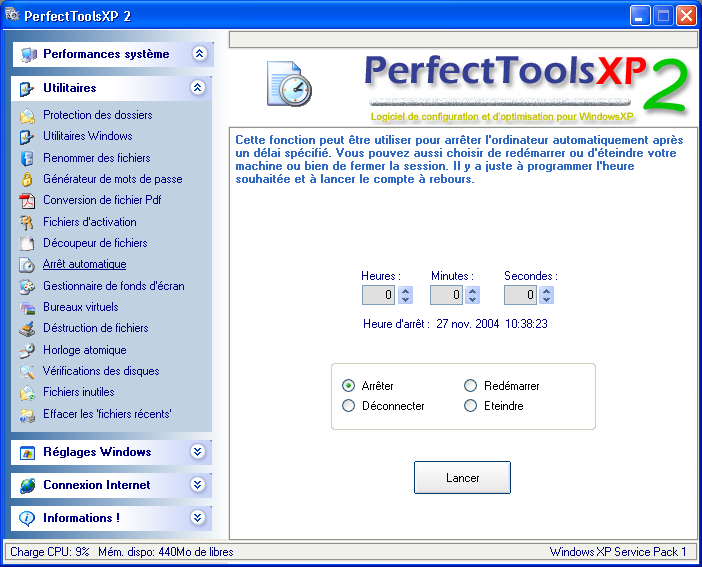The image size is (702, 567).
Task: Click the Minutes input field
Action: (446, 295)
